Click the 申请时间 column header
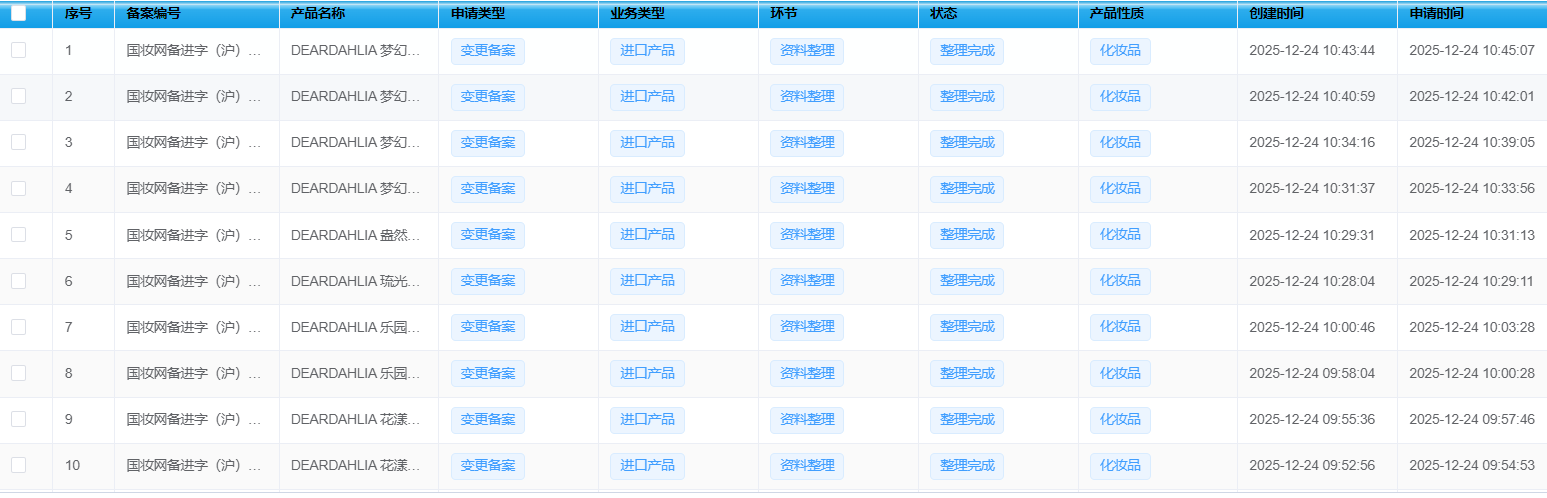This screenshot has width=1547, height=498. [1436, 14]
